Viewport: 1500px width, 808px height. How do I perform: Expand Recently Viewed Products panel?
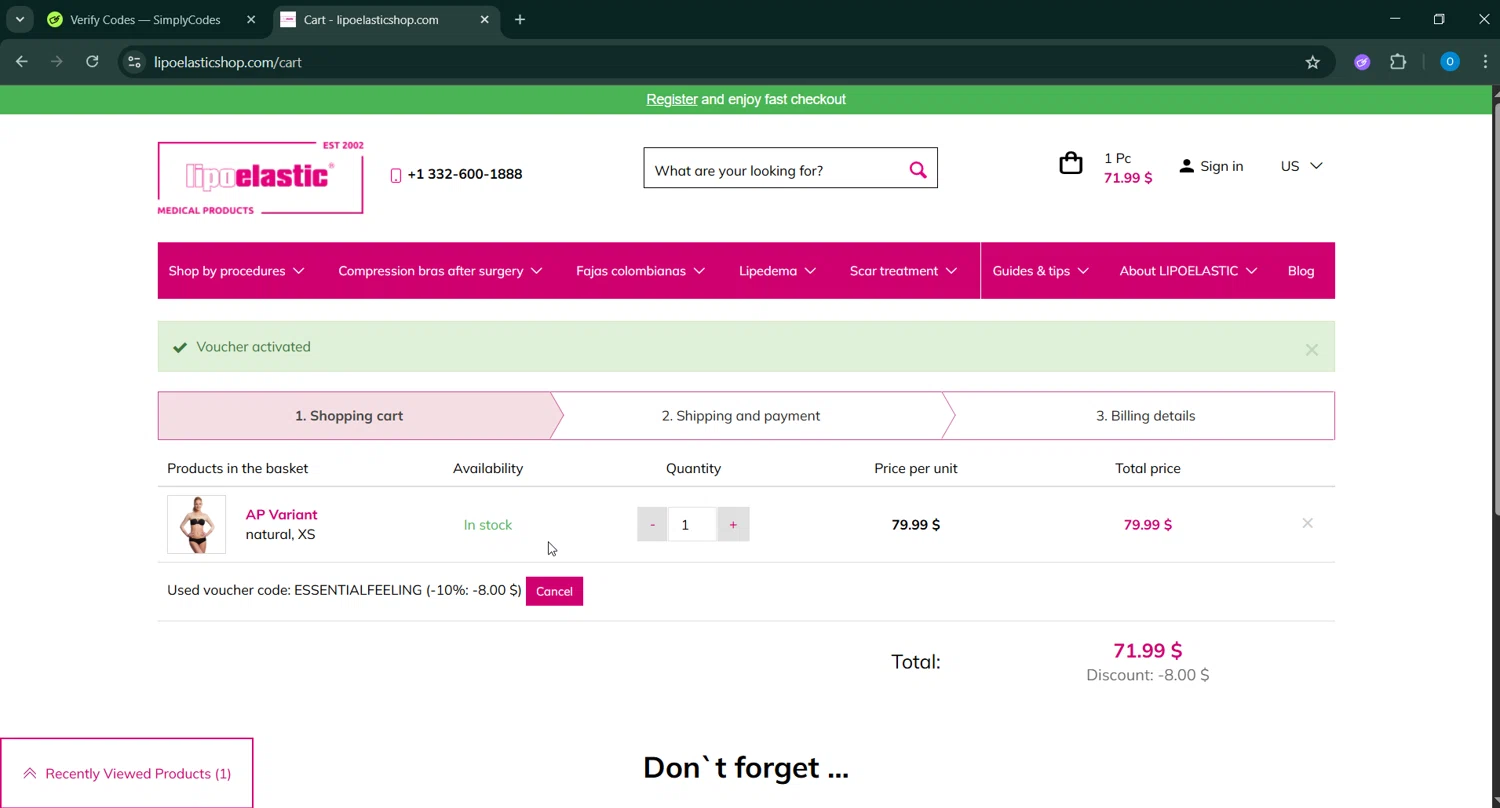127,773
